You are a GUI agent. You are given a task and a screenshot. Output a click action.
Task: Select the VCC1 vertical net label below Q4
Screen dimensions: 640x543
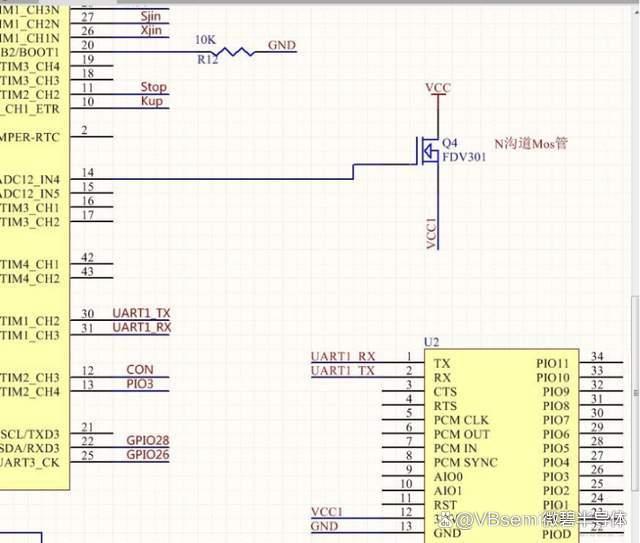click(431, 233)
